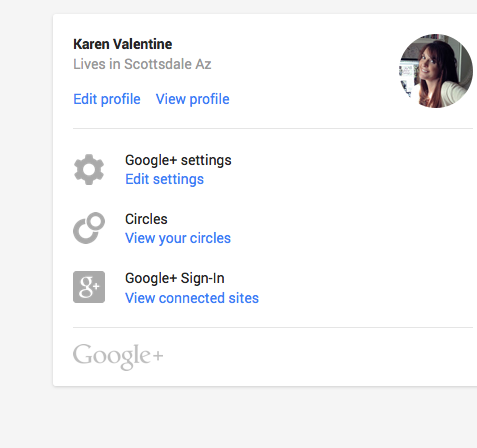Click the Google+ settings gear icon
The height and width of the screenshot is (448, 477).
tap(89, 169)
